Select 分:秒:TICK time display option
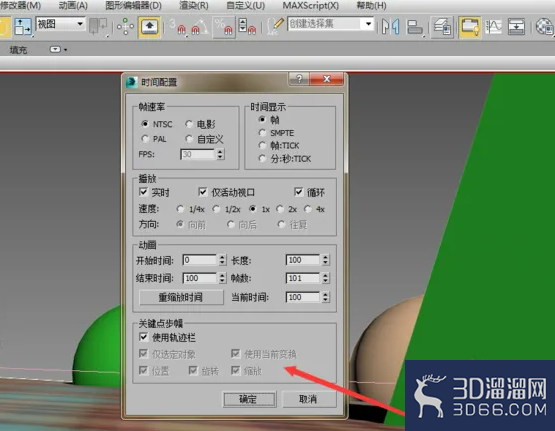 pos(262,159)
